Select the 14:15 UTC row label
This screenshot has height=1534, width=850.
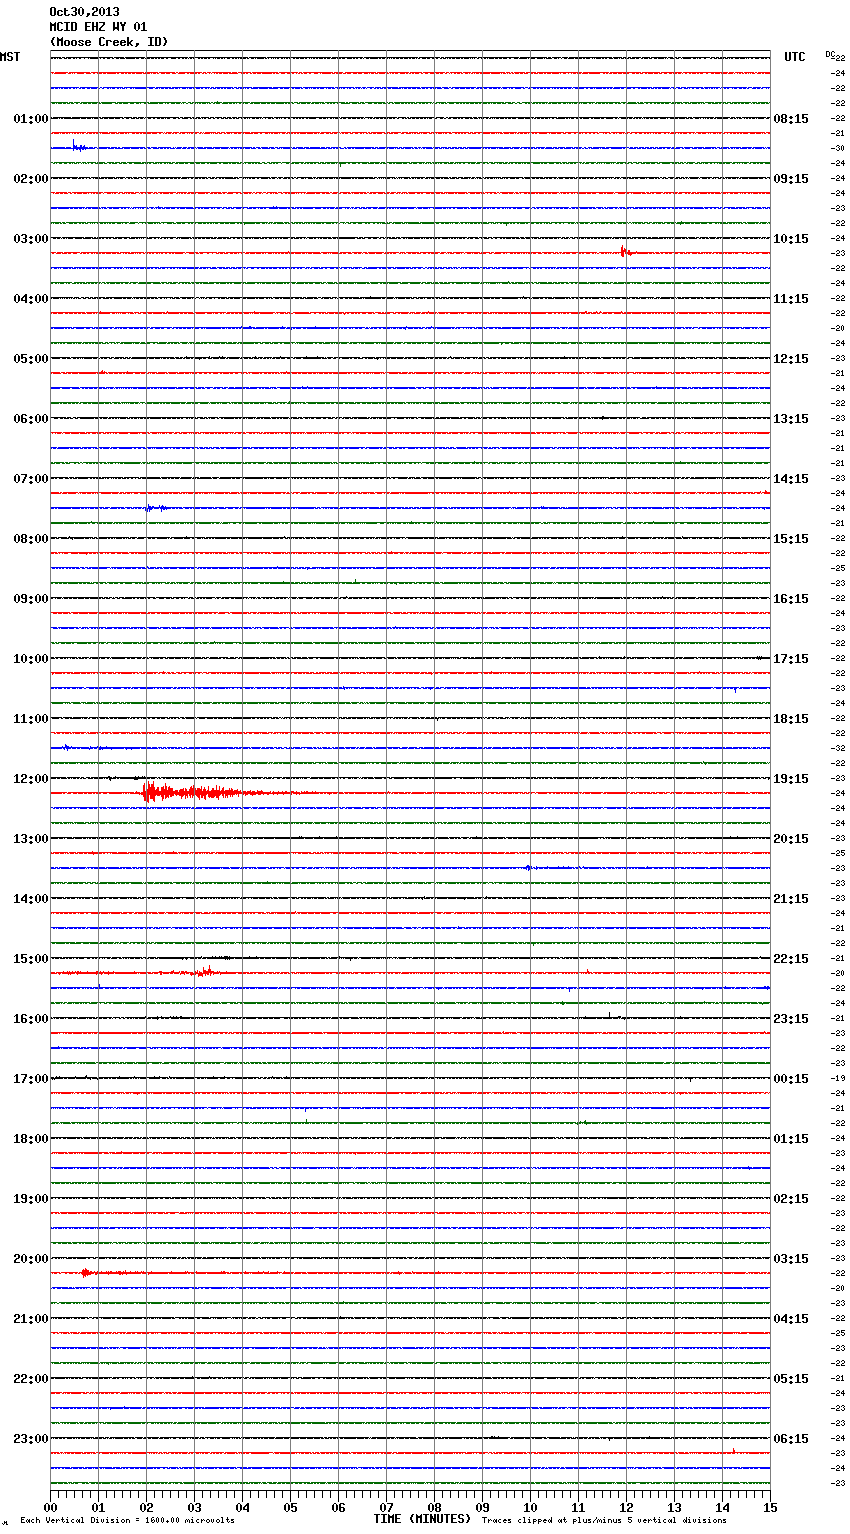click(x=791, y=479)
